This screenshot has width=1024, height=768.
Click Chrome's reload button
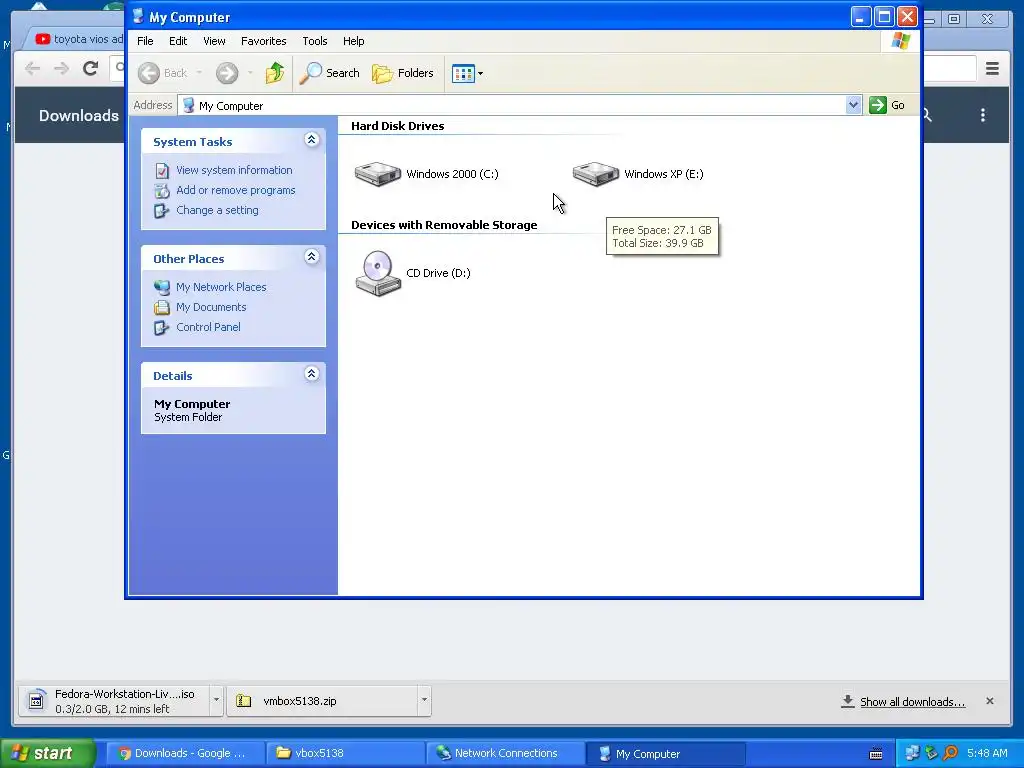point(90,68)
